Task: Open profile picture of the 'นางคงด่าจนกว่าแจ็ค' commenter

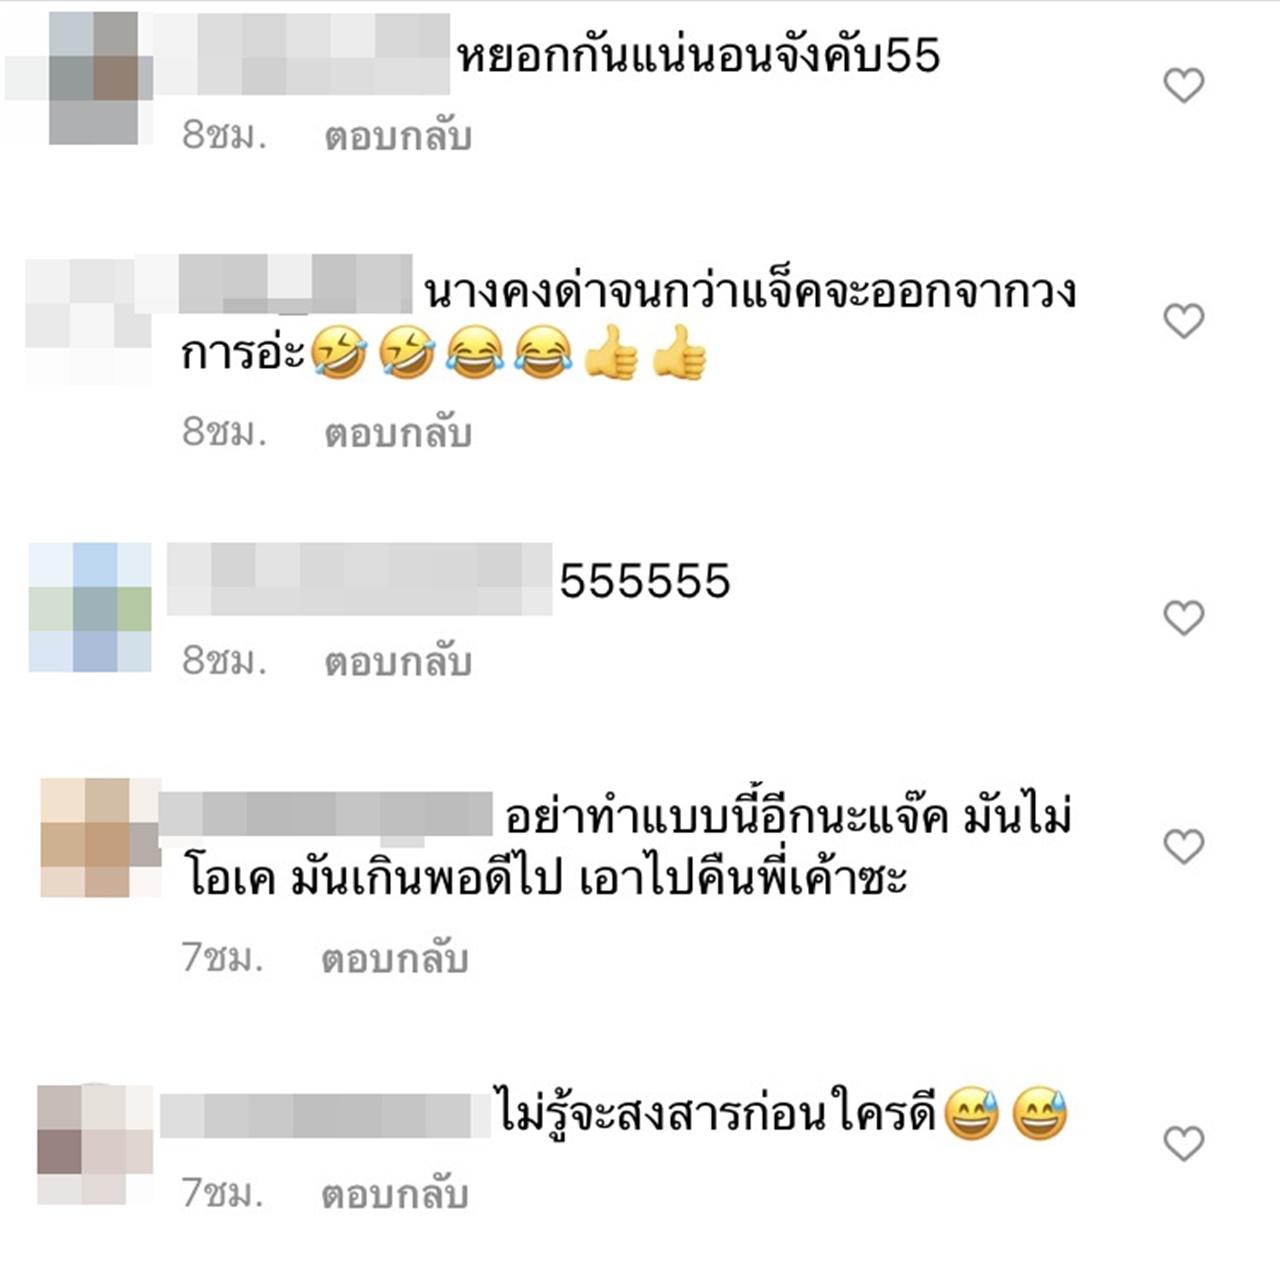Action: point(88,320)
